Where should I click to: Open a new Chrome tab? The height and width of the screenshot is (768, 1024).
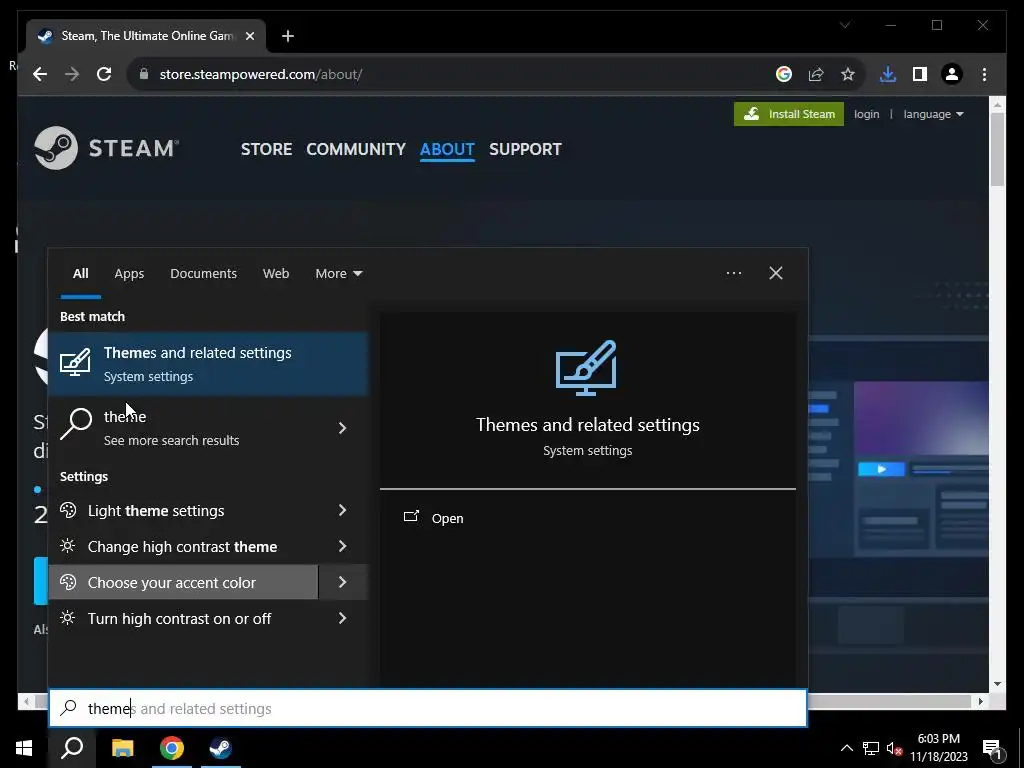point(288,36)
